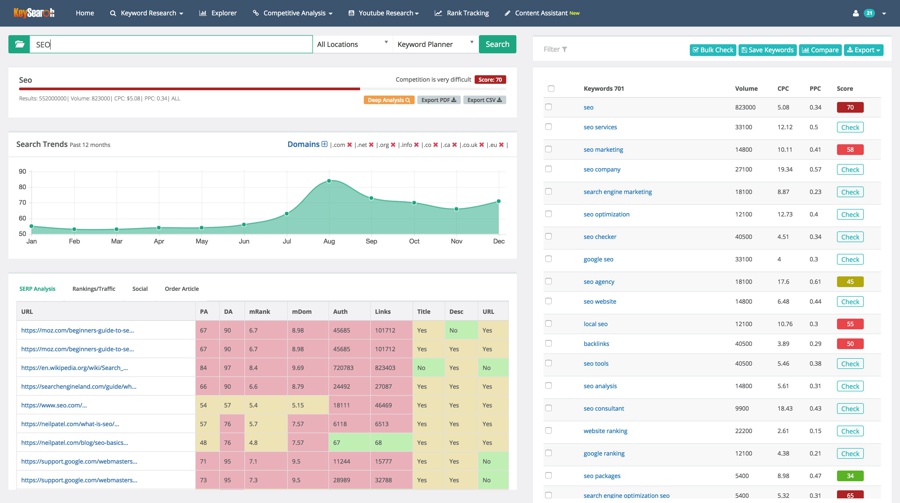Image resolution: width=900 pixels, height=503 pixels.
Task: Remove the .net domain filter
Action: tap(371, 145)
